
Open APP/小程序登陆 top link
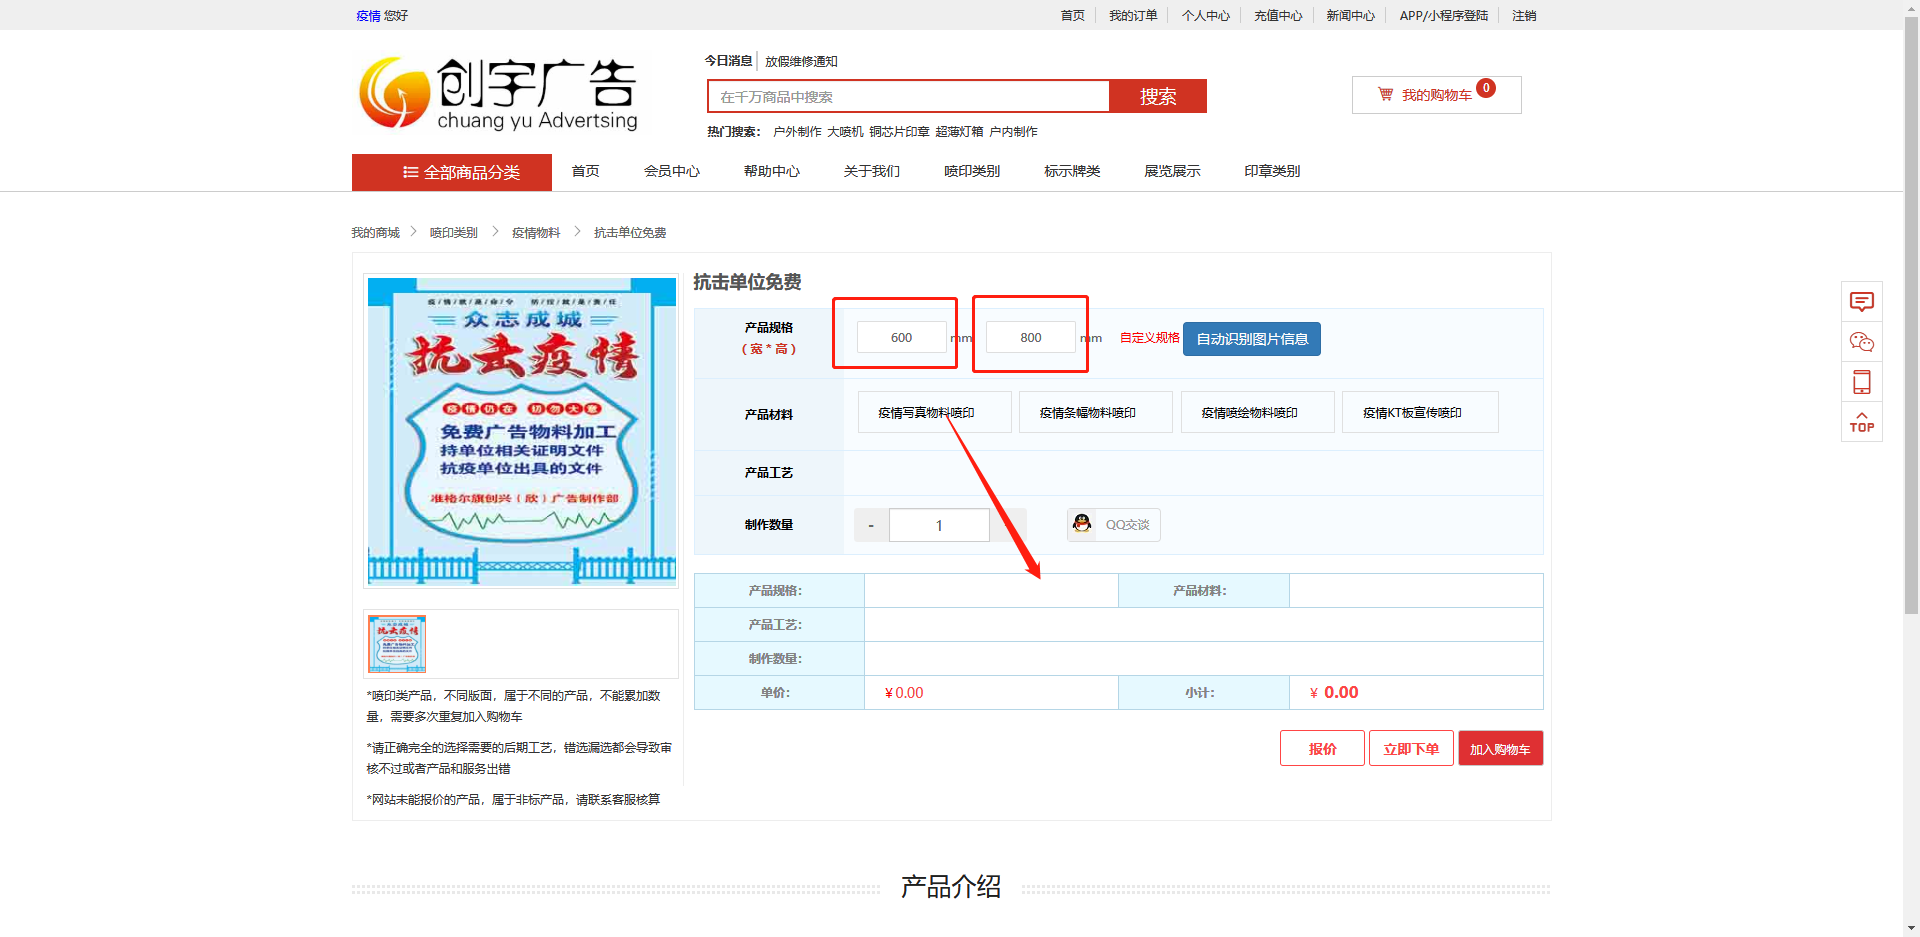coord(1444,15)
